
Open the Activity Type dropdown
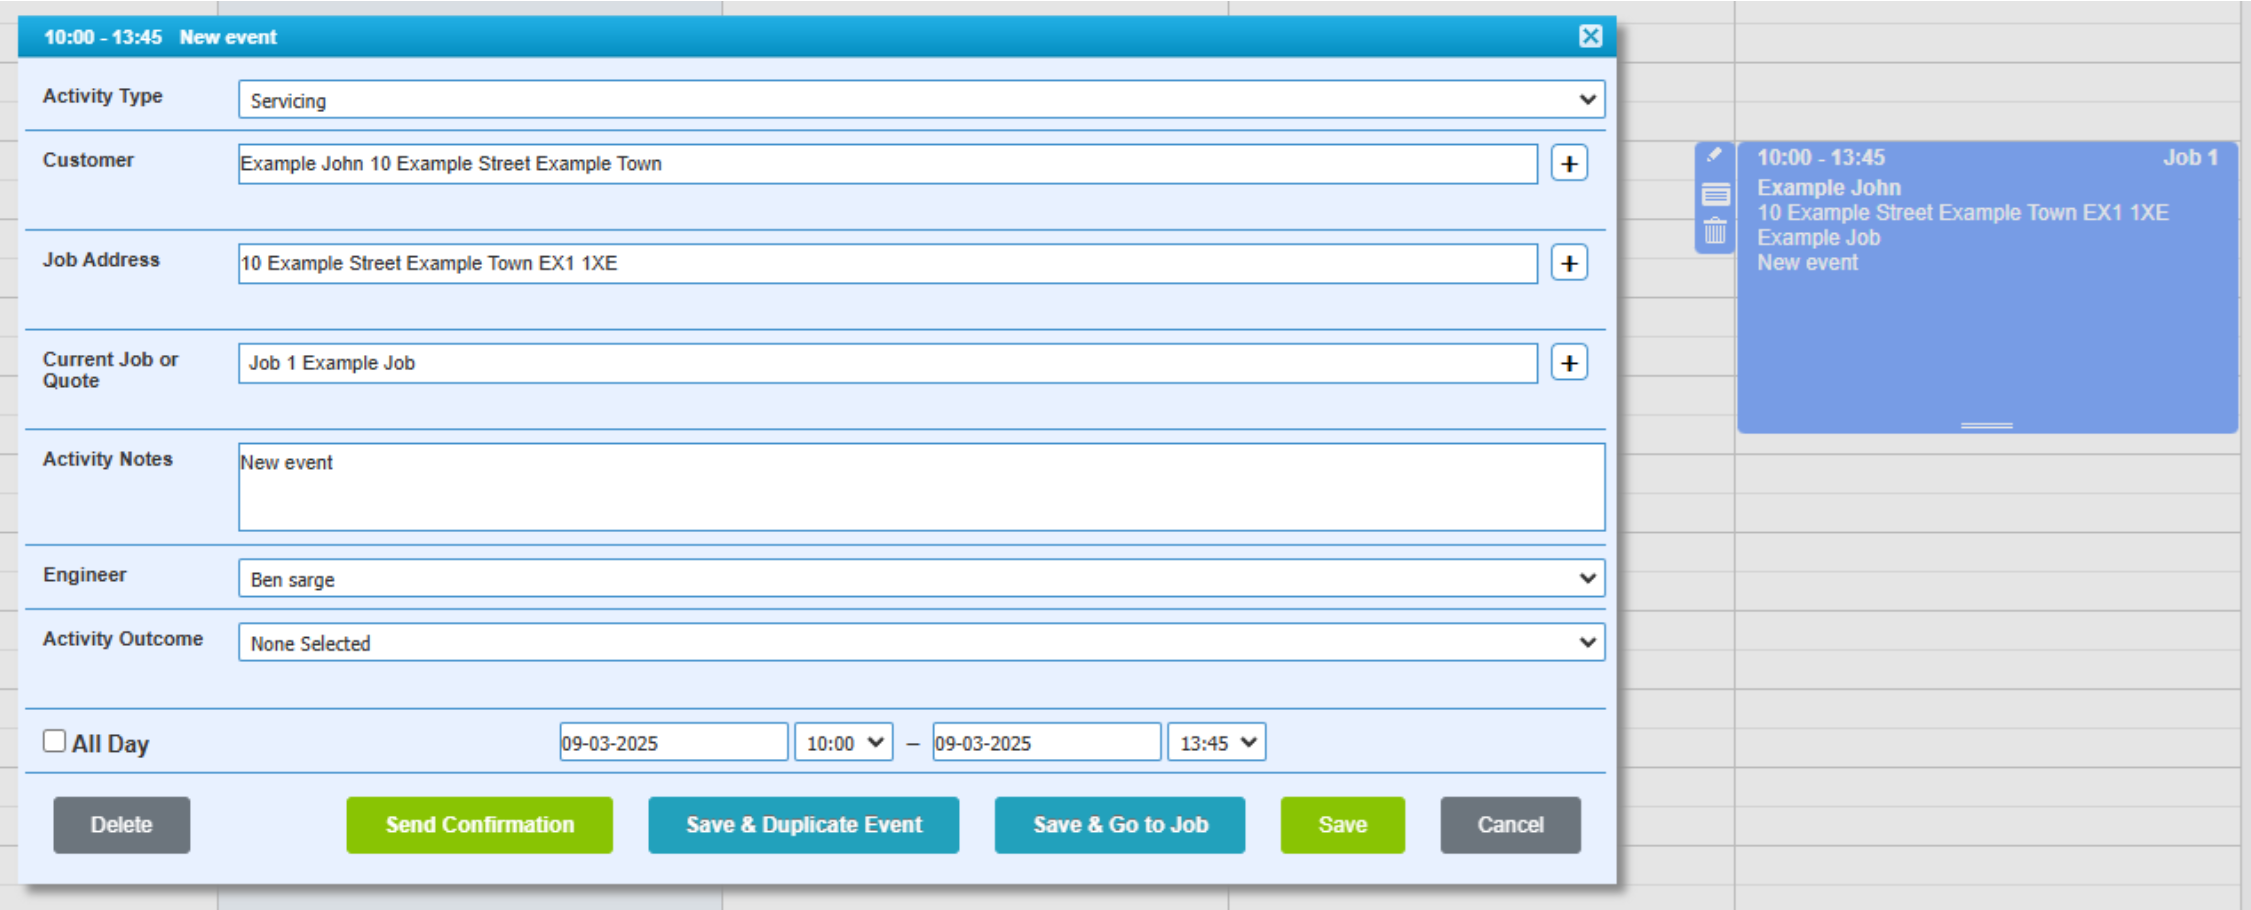click(x=920, y=100)
